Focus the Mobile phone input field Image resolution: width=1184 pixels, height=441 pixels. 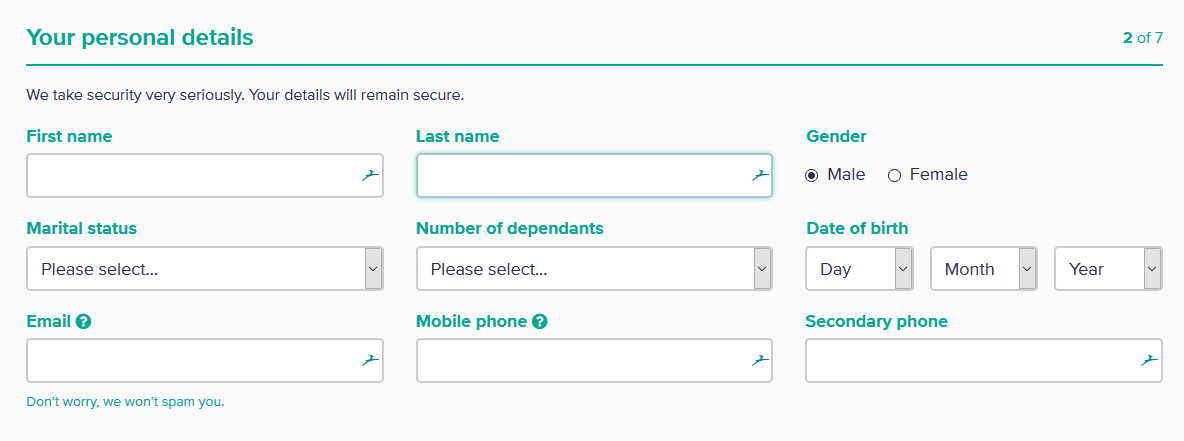coord(580,361)
